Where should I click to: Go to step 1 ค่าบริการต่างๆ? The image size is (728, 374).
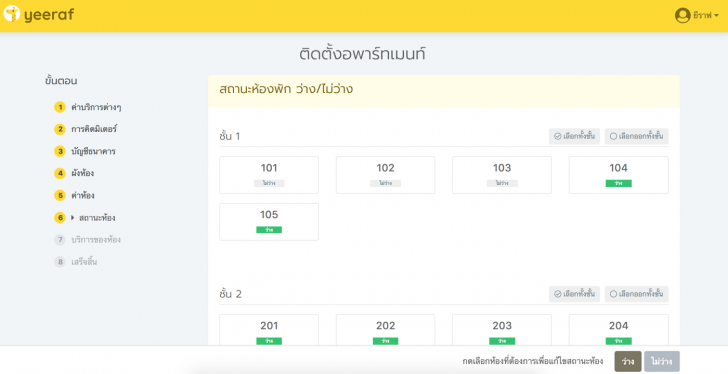click(96, 107)
